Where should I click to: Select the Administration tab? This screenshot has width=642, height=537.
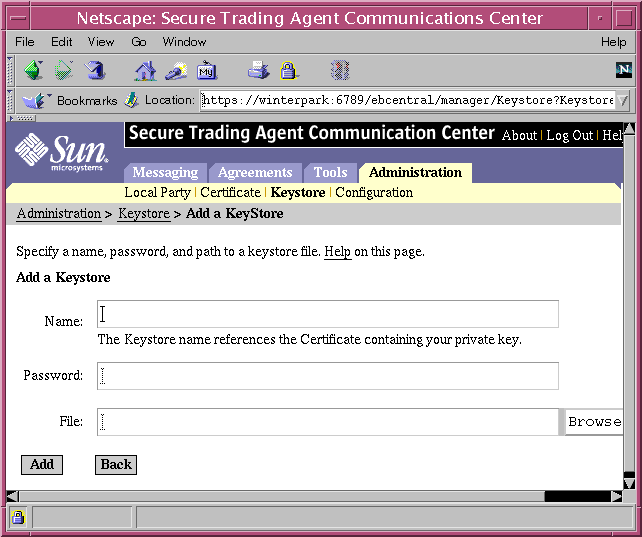415,172
